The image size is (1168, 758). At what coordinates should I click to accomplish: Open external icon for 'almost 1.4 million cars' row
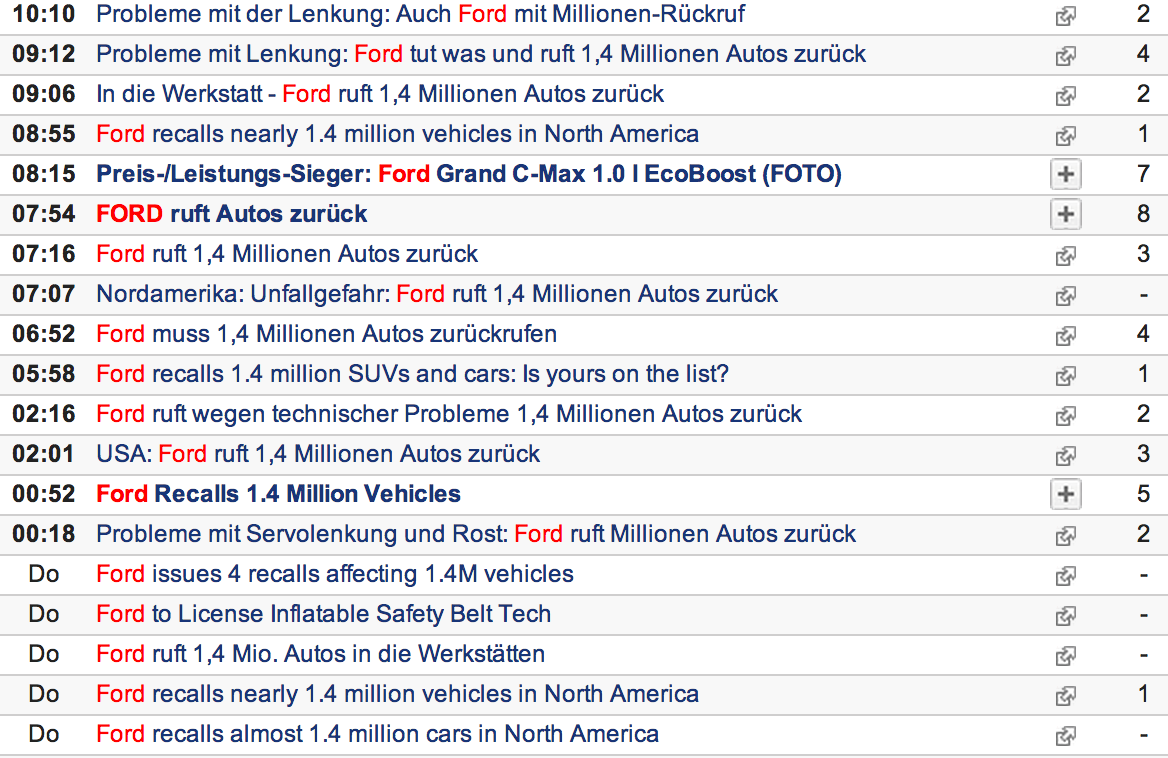click(x=1066, y=736)
